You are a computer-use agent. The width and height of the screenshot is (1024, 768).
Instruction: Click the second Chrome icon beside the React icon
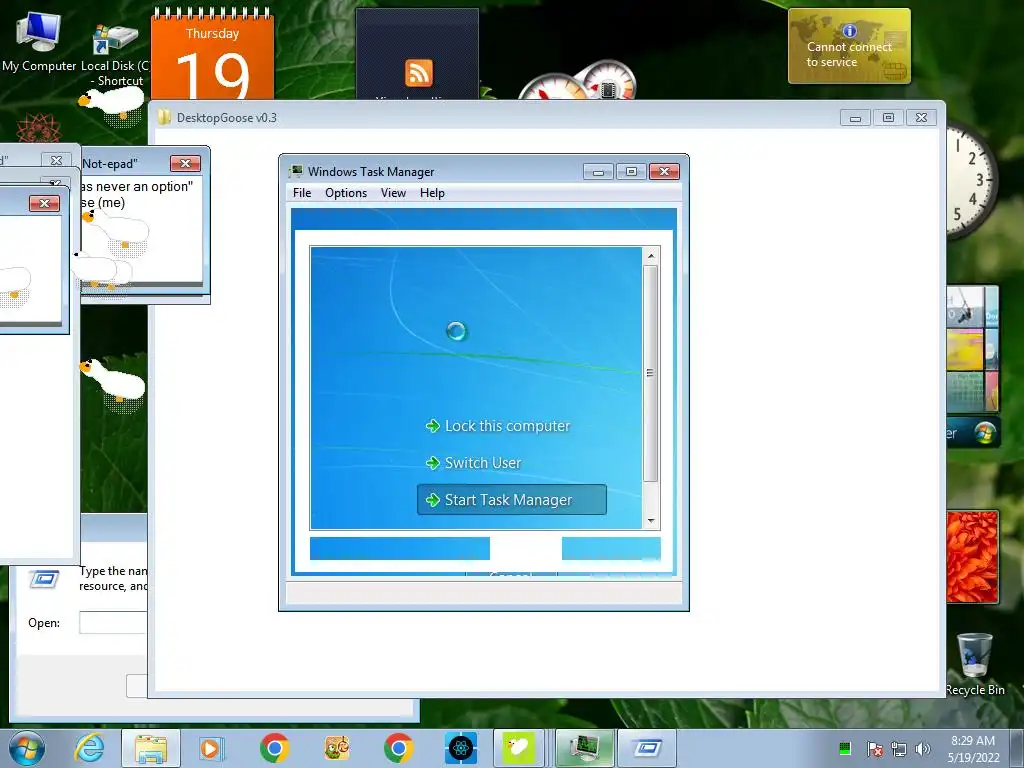click(398, 748)
